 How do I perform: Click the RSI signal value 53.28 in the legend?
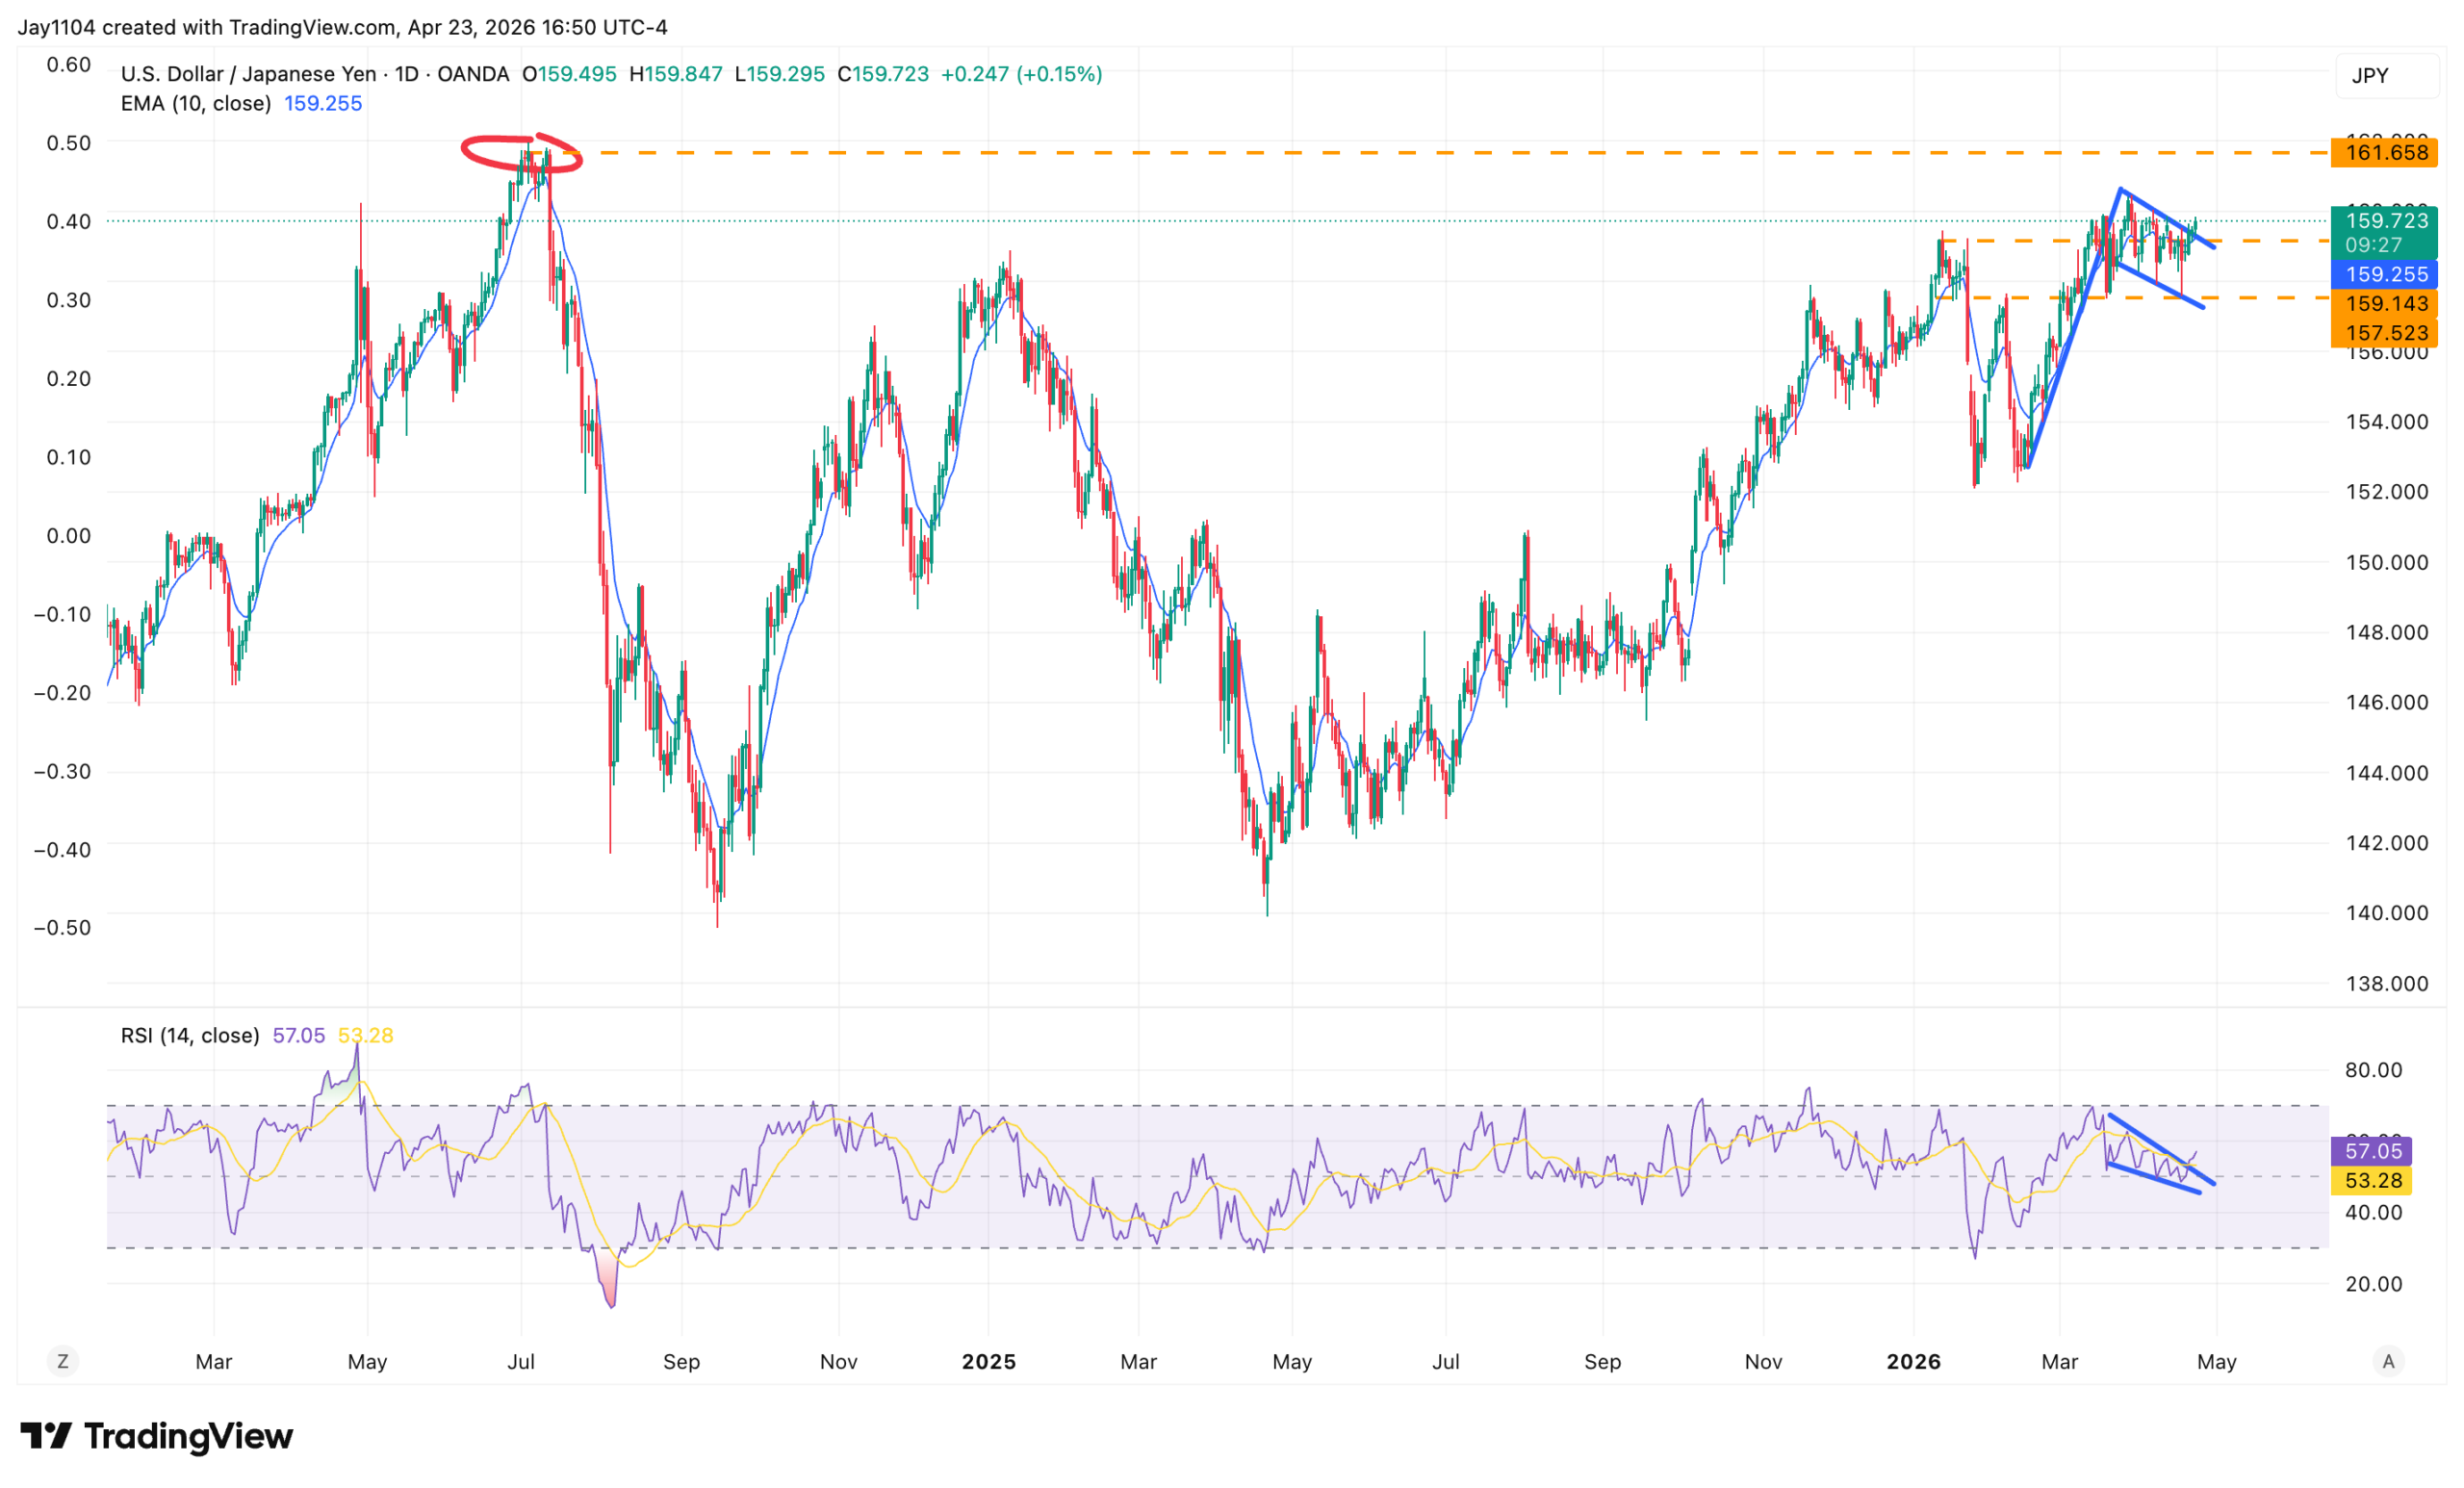pyautogui.click(x=366, y=1035)
